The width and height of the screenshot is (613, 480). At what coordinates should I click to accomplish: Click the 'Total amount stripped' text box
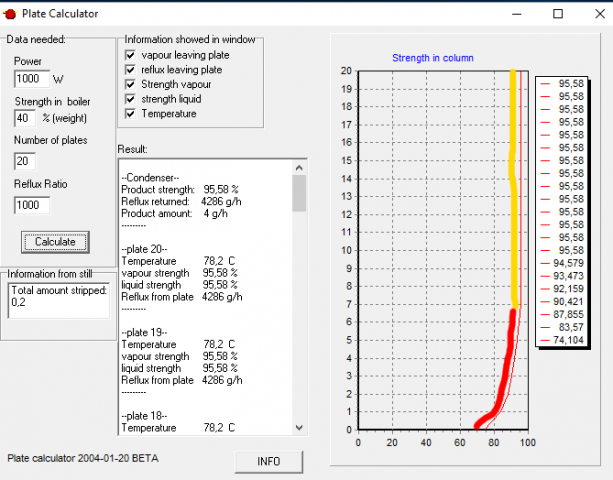pyautogui.click(x=56, y=300)
